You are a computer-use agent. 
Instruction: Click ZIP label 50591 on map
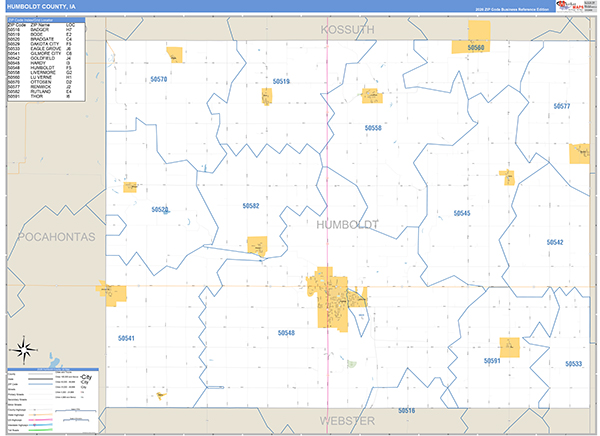492,361
